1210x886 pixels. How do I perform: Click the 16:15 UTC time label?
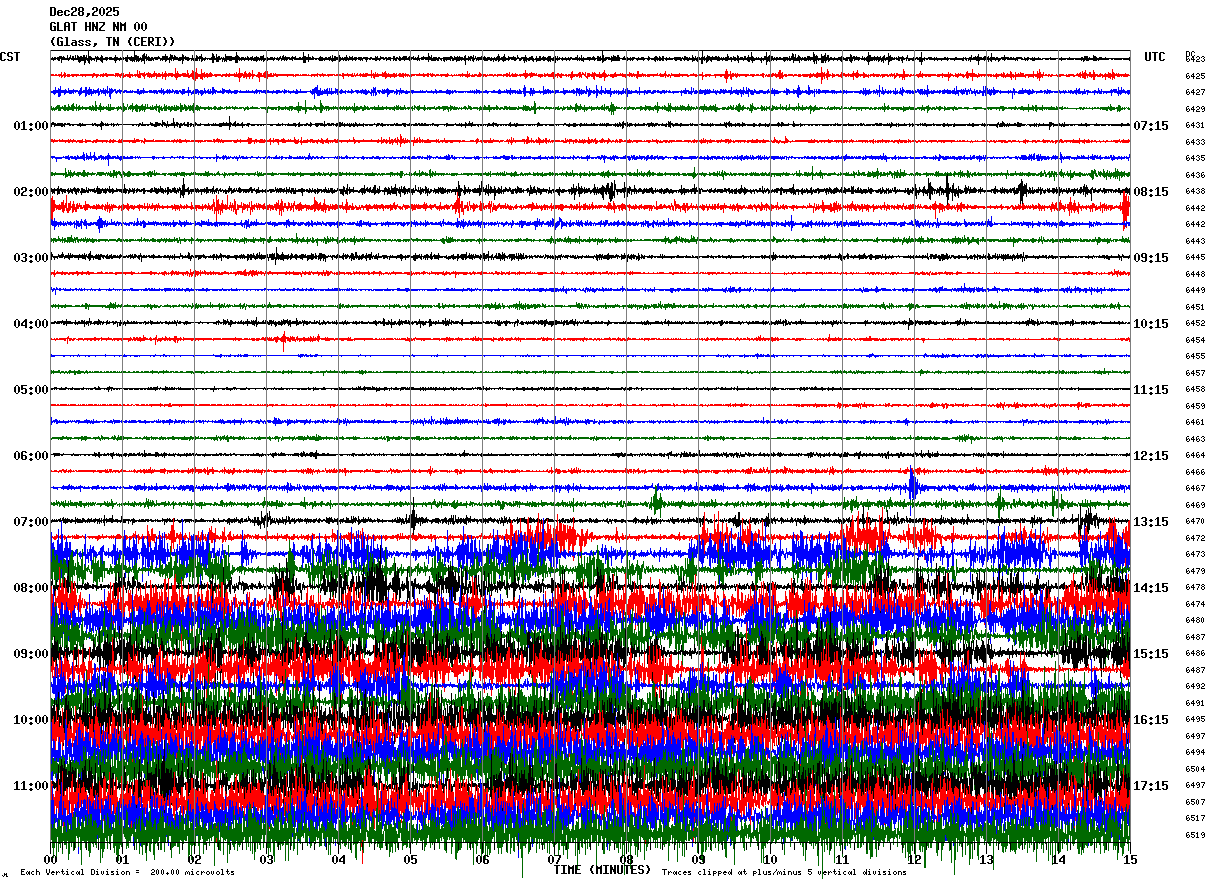(1151, 720)
